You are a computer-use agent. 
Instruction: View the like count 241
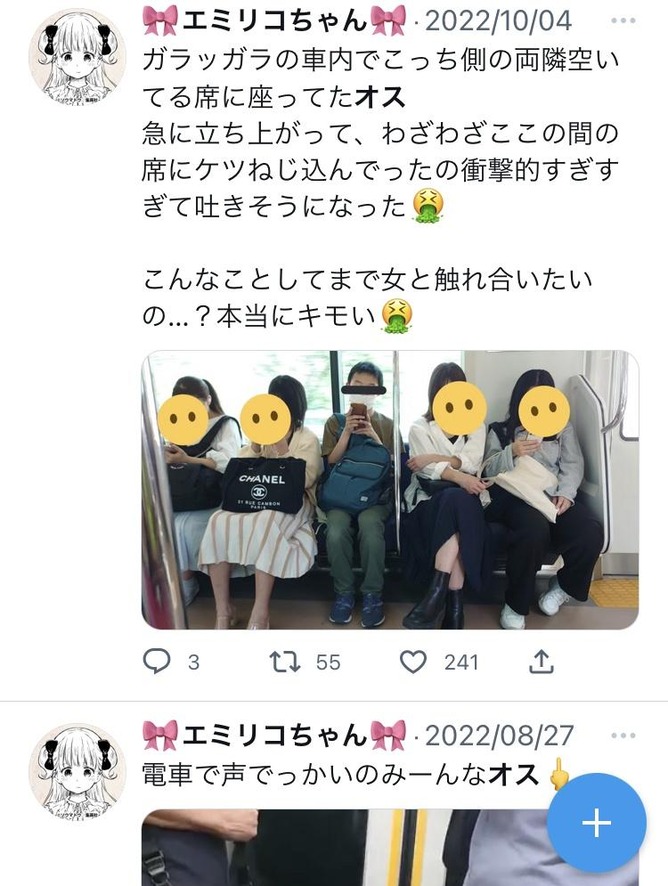tap(461, 662)
